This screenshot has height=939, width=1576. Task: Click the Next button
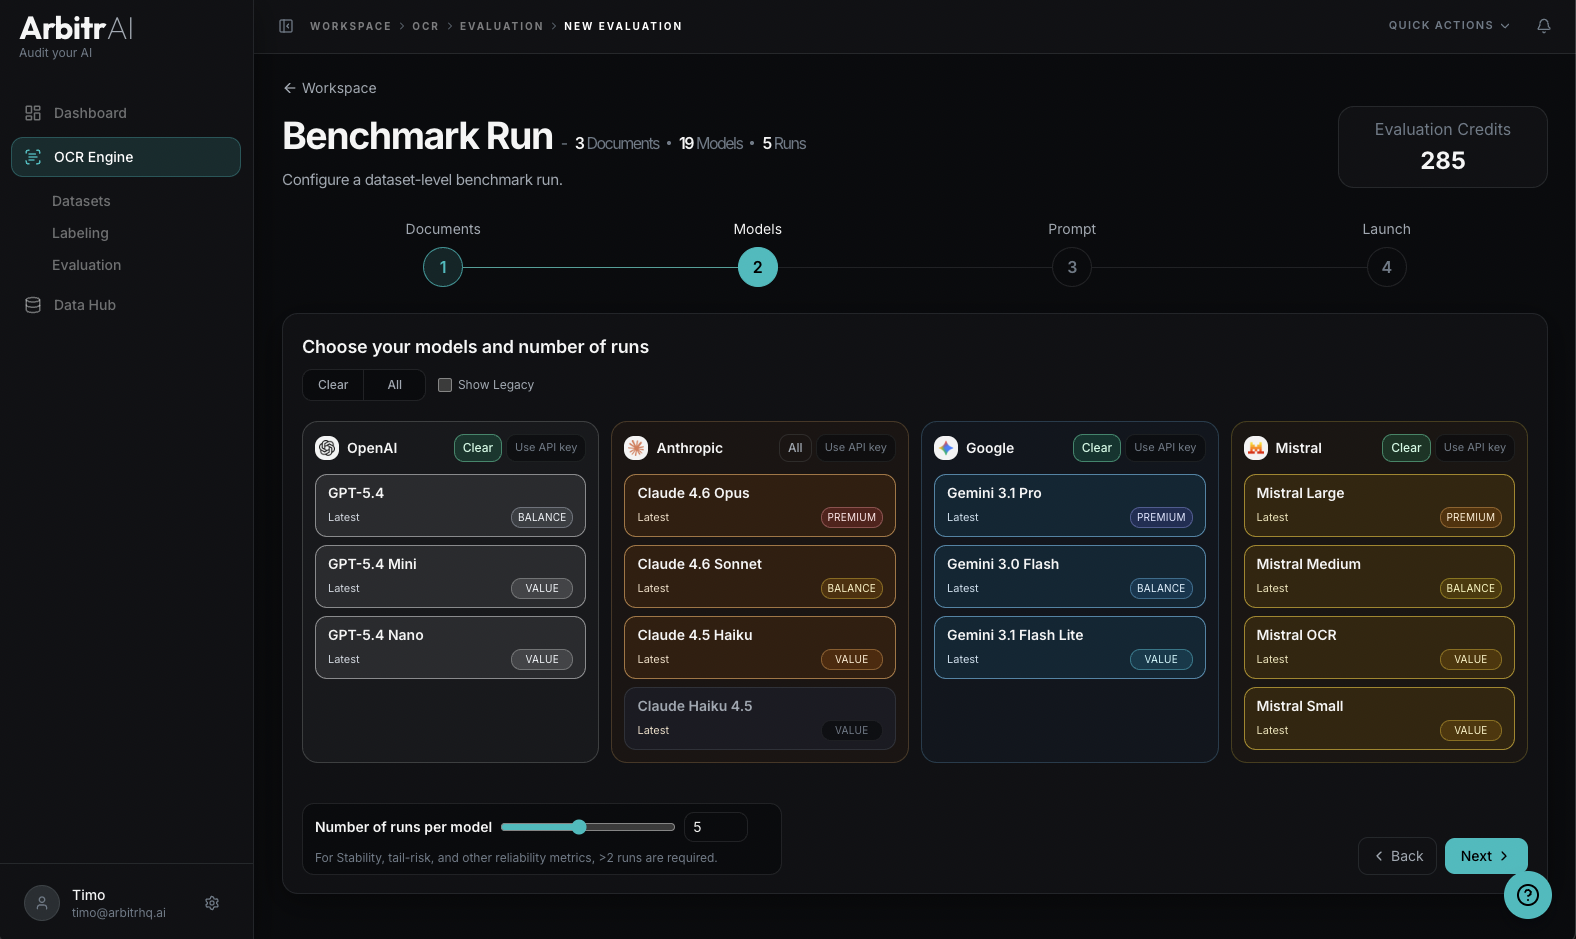pos(1486,856)
